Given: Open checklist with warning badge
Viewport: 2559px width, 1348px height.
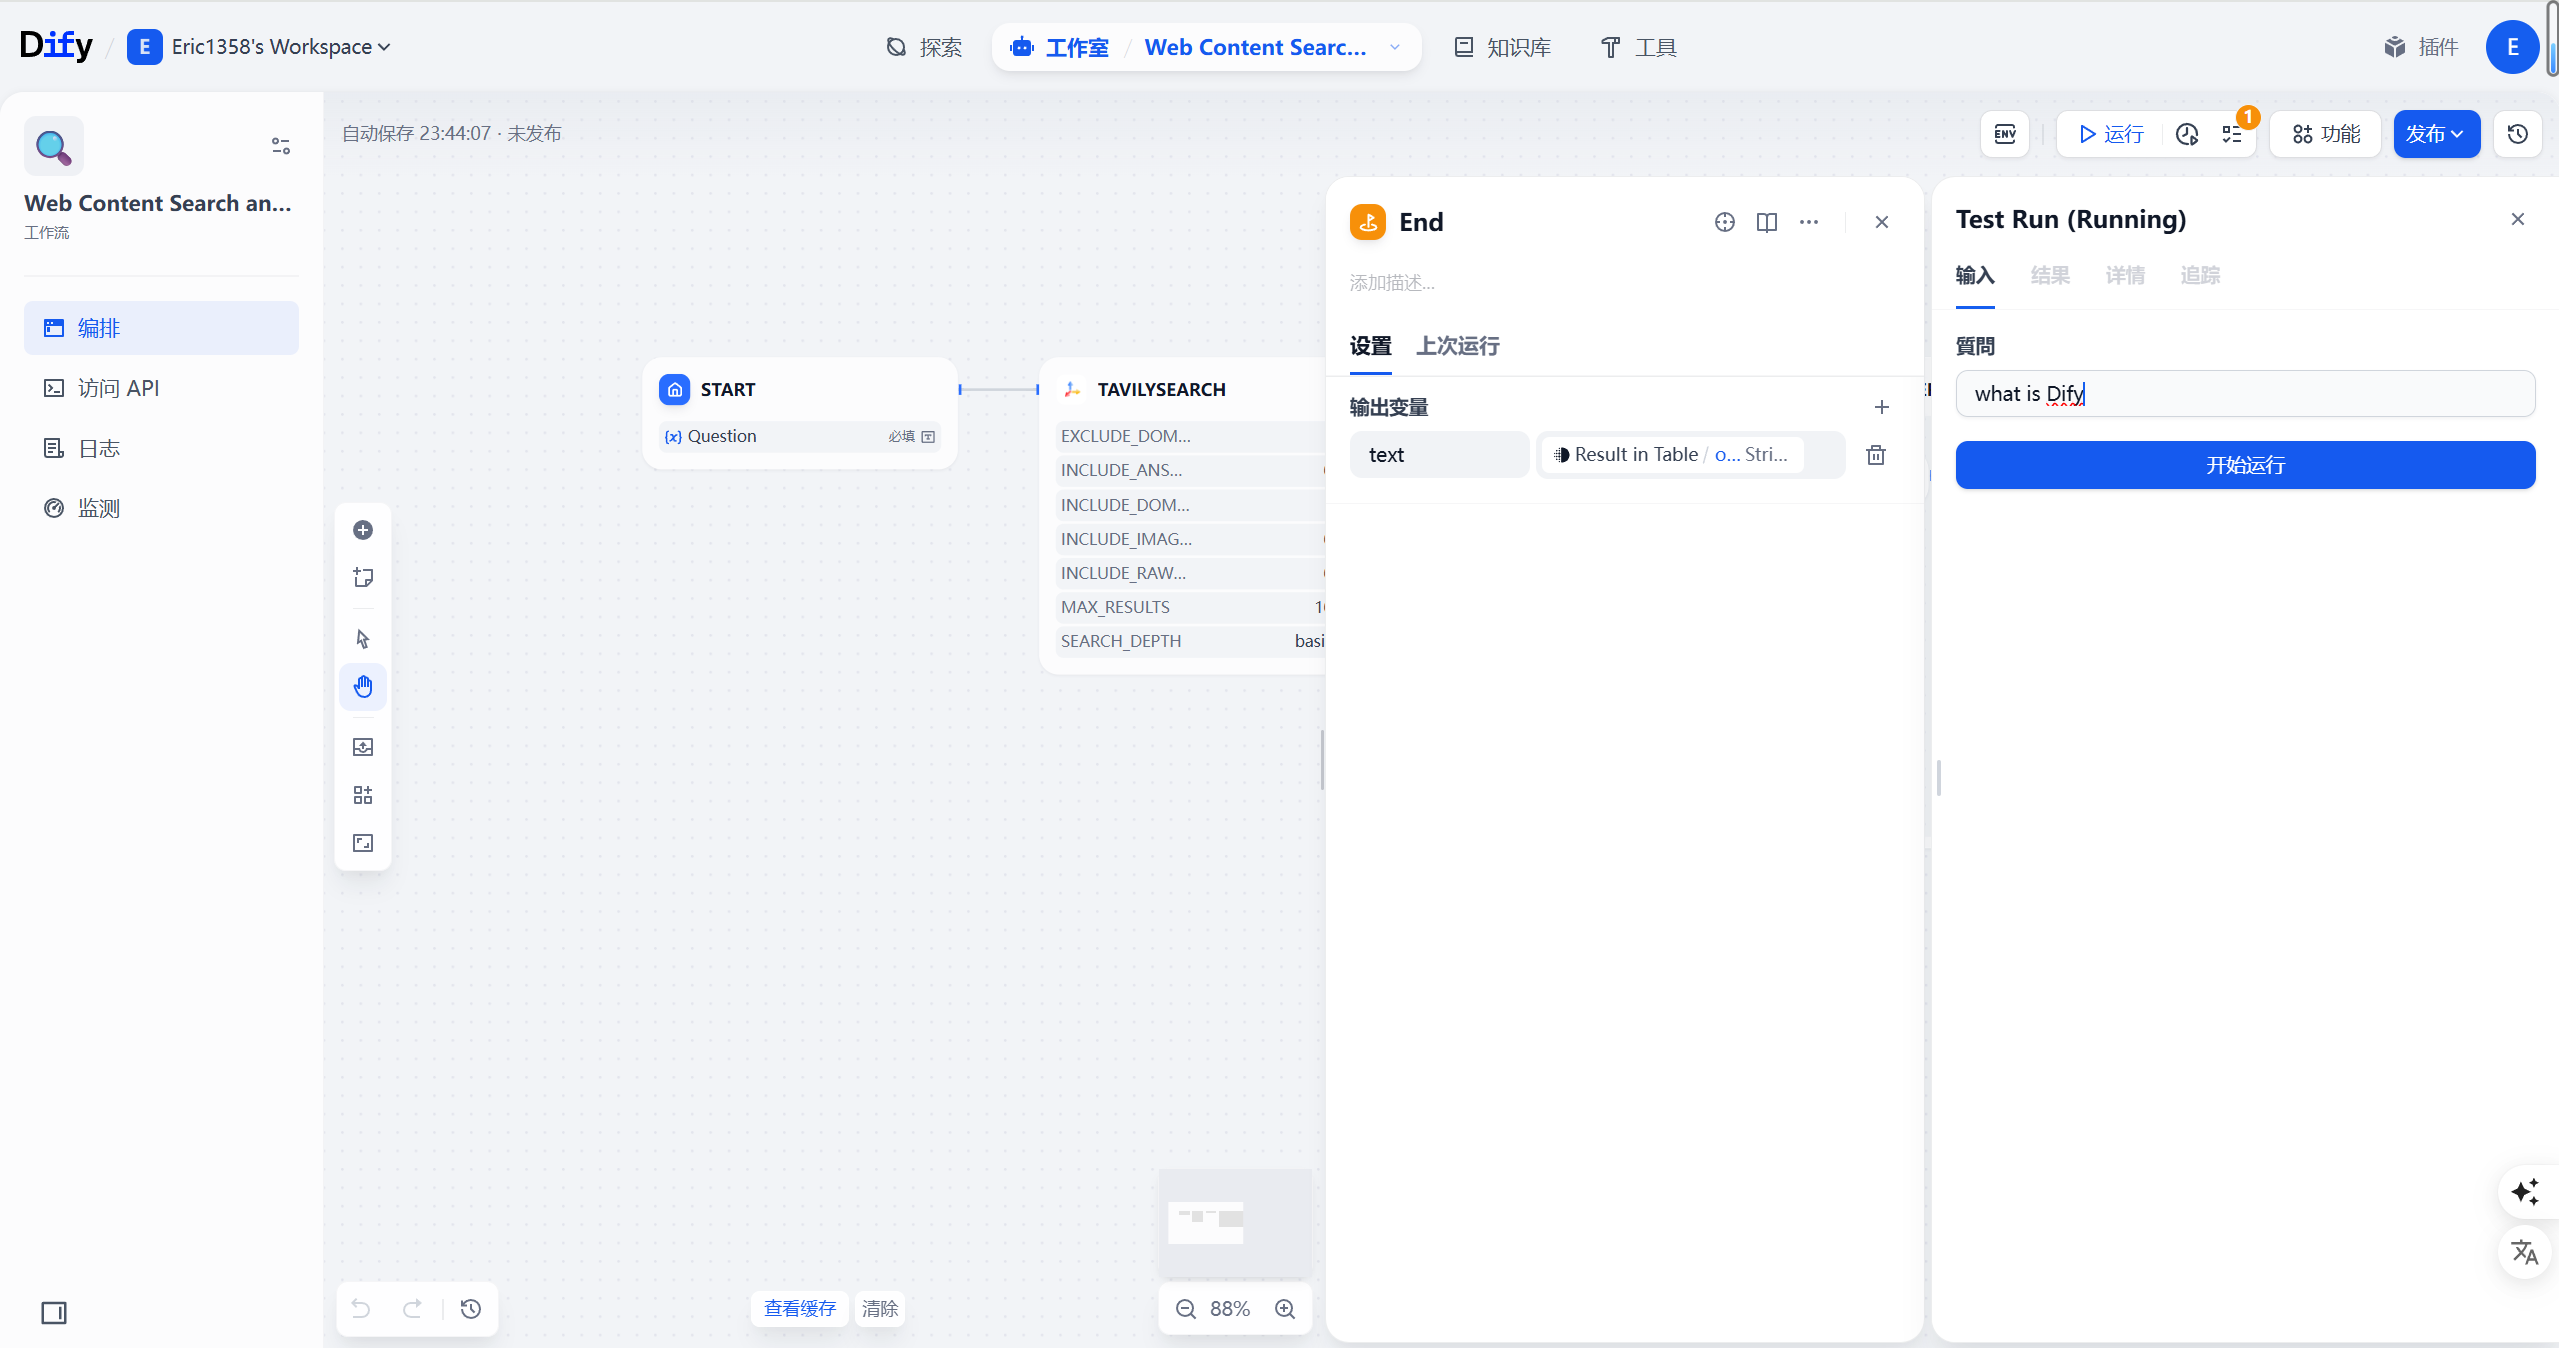Looking at the screenshot, I should point(2233,134).
